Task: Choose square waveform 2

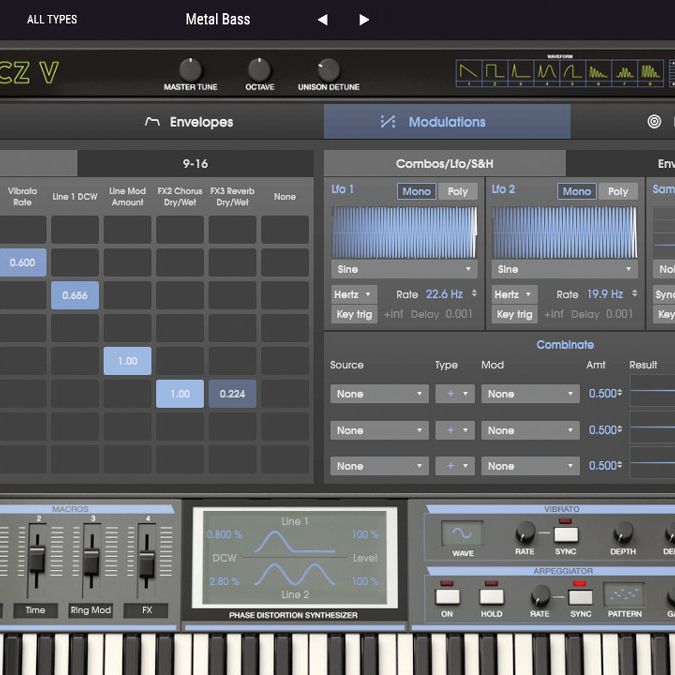Action: coord(495,73)
